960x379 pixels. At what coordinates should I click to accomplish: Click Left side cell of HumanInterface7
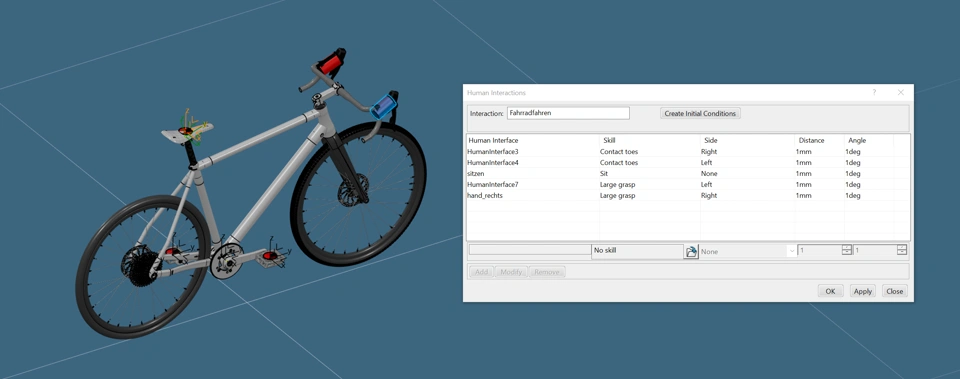707,184
